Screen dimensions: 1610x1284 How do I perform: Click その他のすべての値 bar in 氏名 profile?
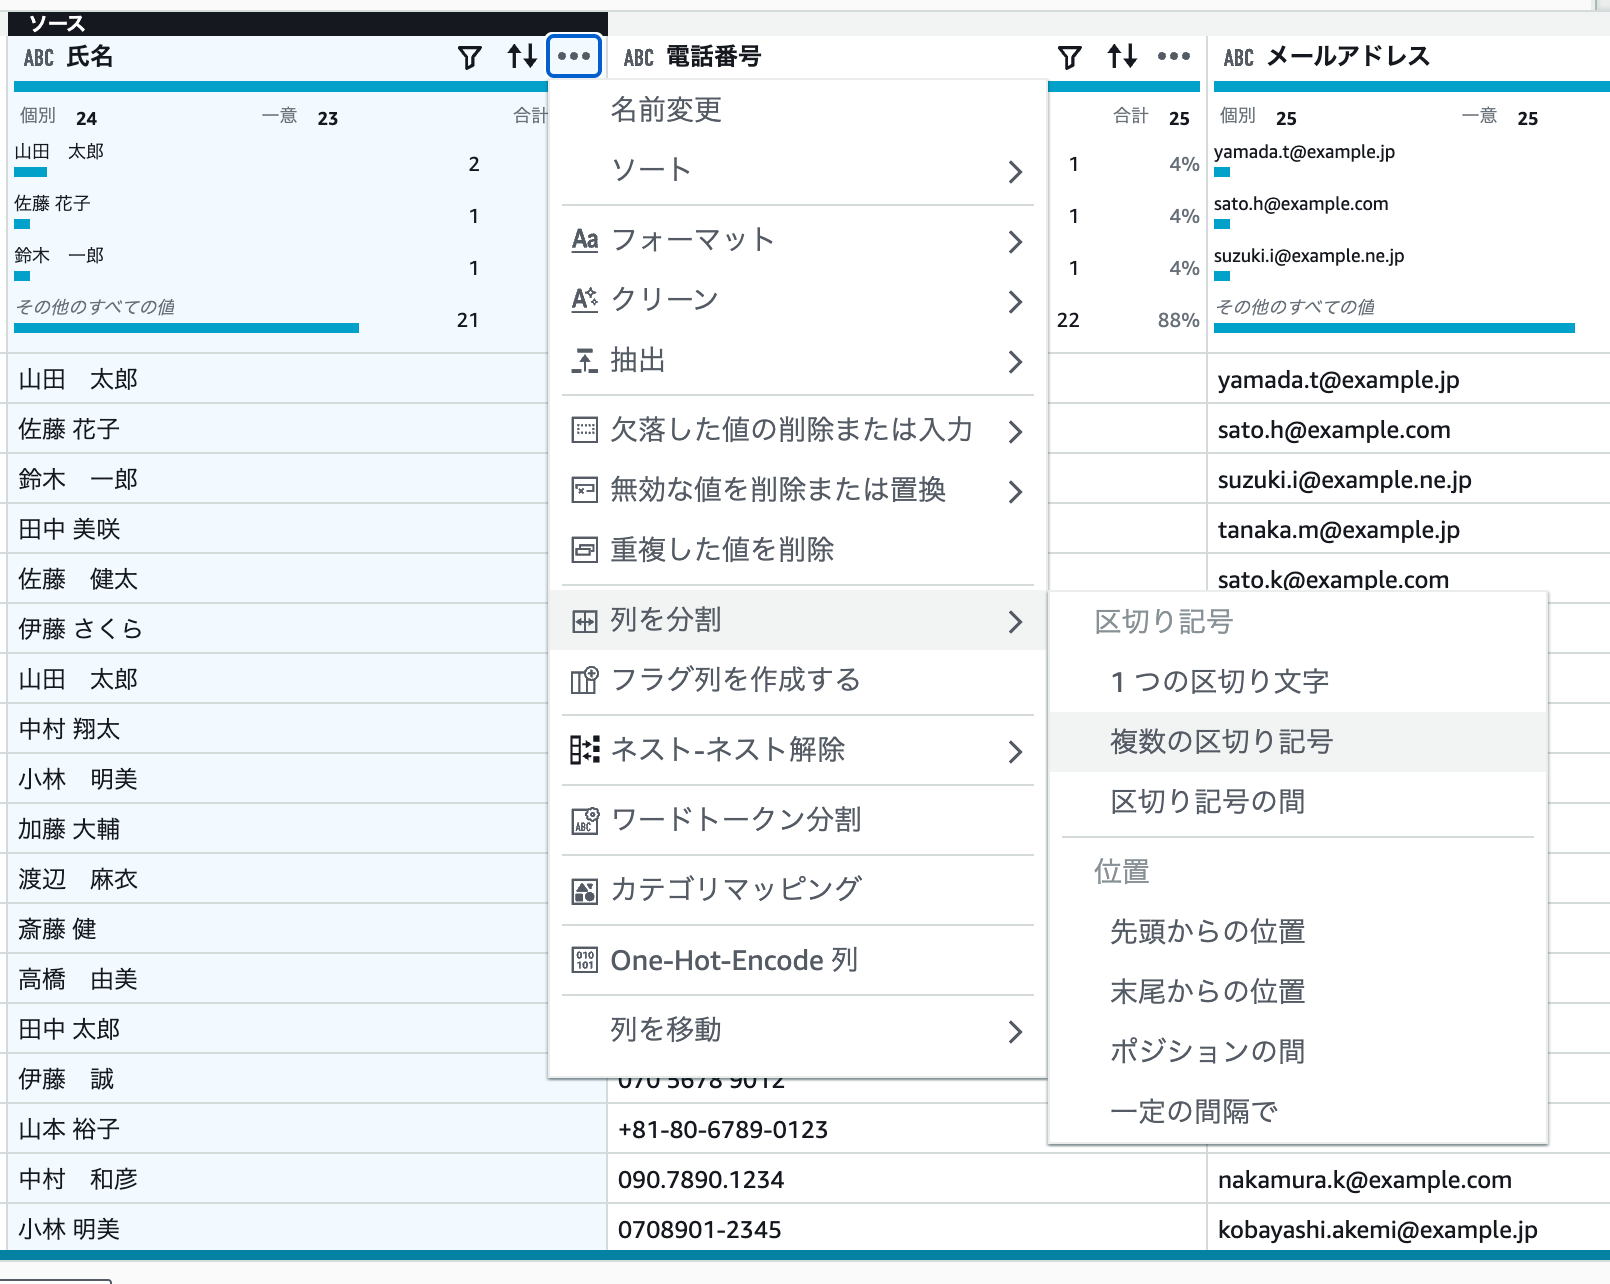187,328
